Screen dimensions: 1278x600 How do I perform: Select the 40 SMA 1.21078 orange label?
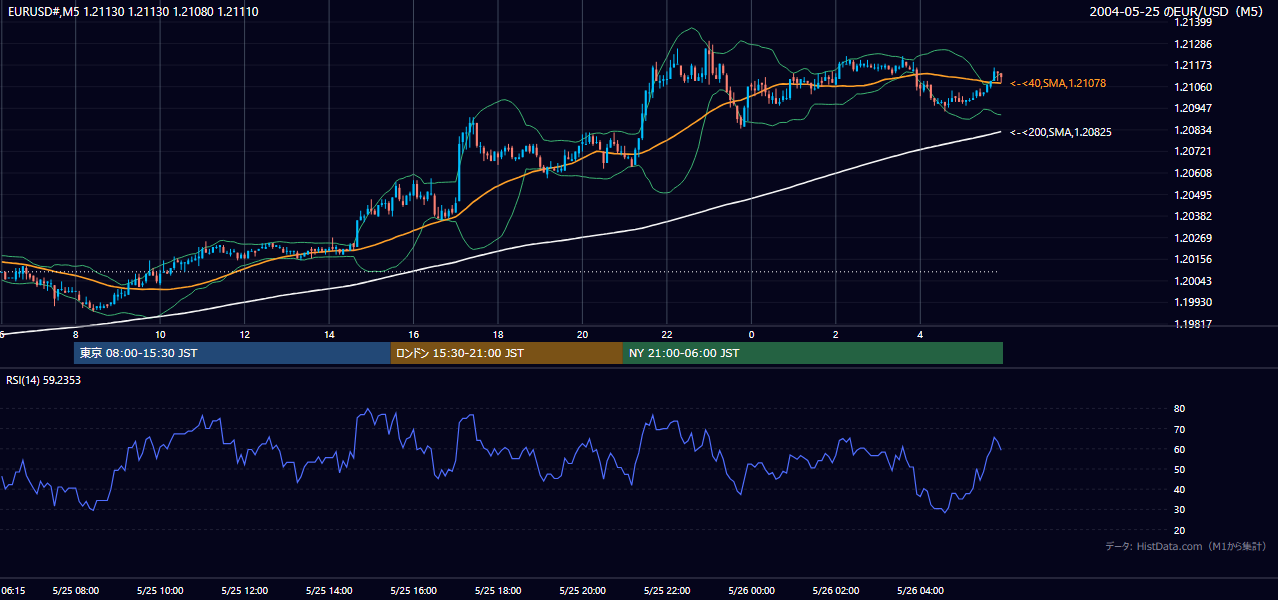(1058, 84)
